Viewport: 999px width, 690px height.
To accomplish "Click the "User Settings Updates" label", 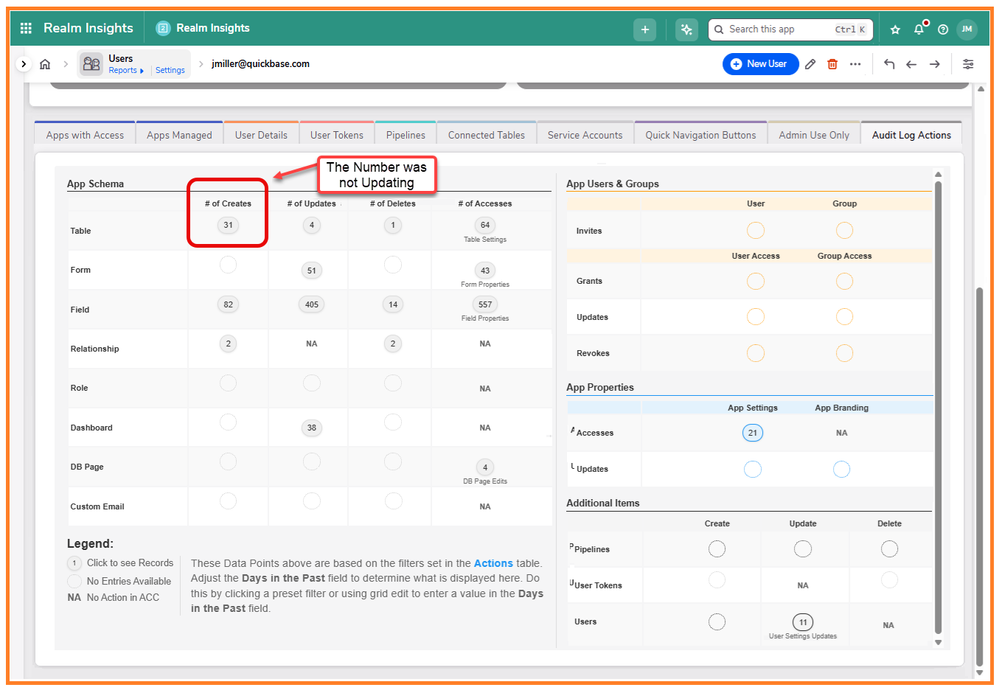I will coord(803,636).
